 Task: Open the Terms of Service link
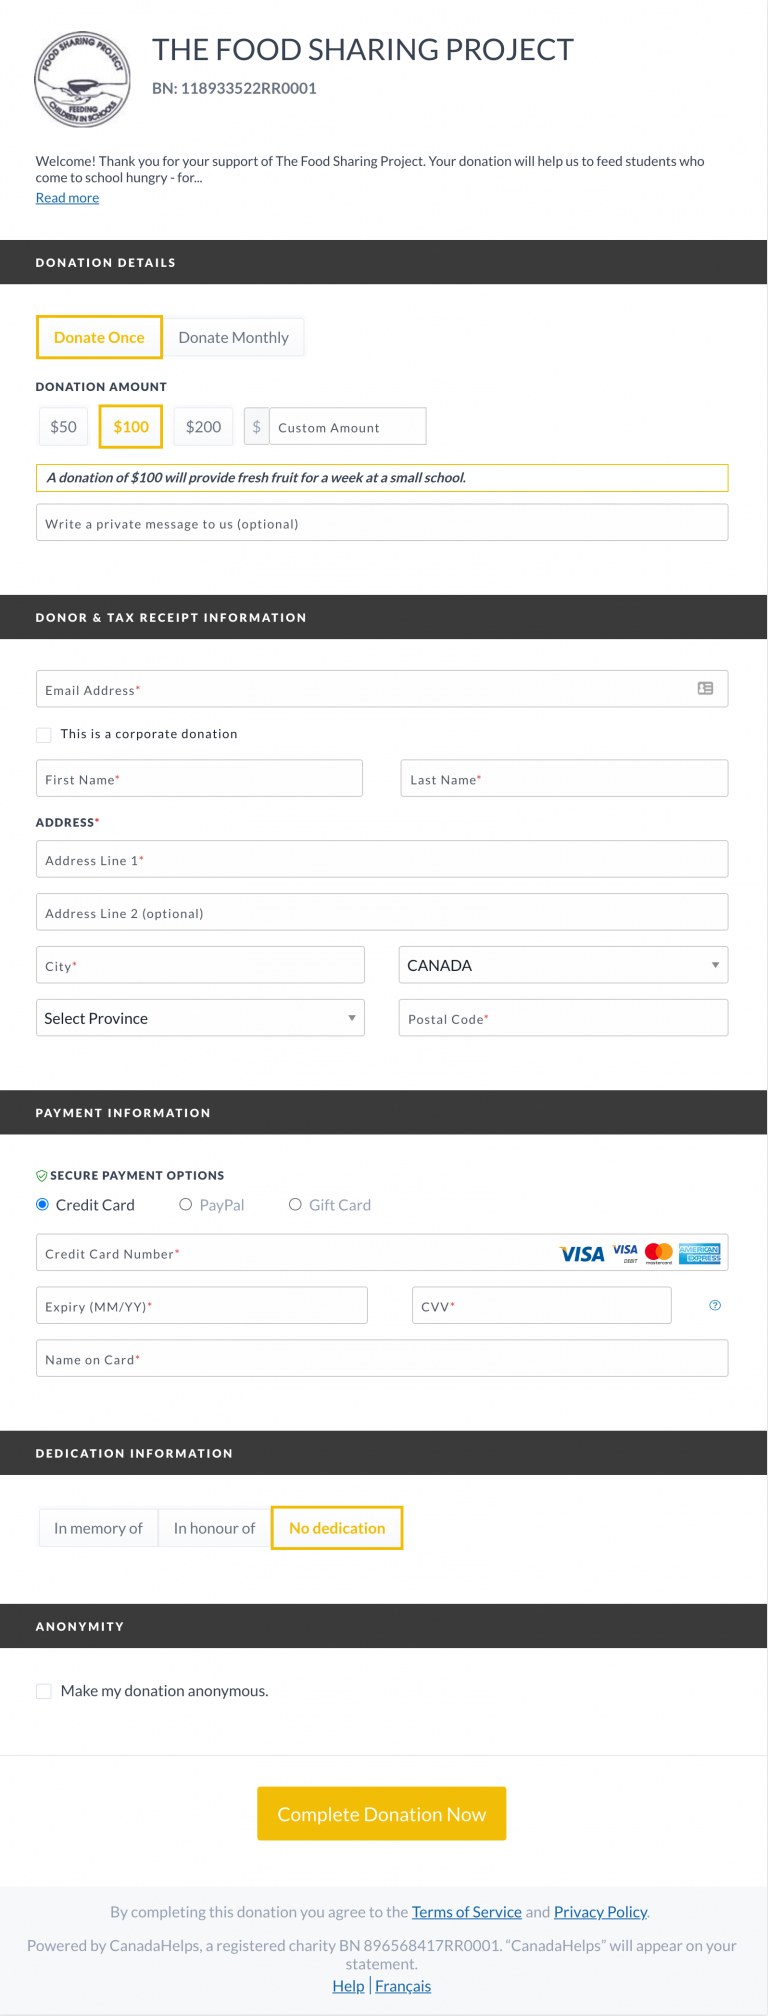pos(466,1912)
